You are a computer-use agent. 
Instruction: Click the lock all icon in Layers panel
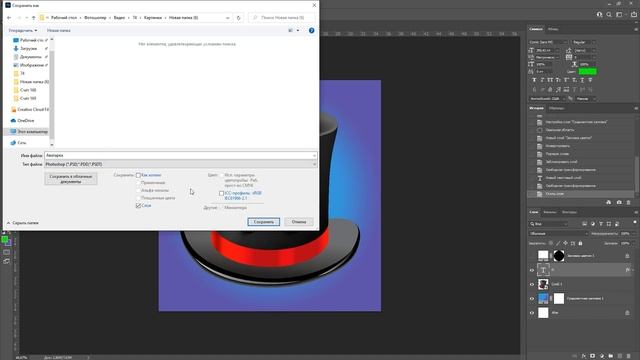pyautogui.click(x=580, y=243)
